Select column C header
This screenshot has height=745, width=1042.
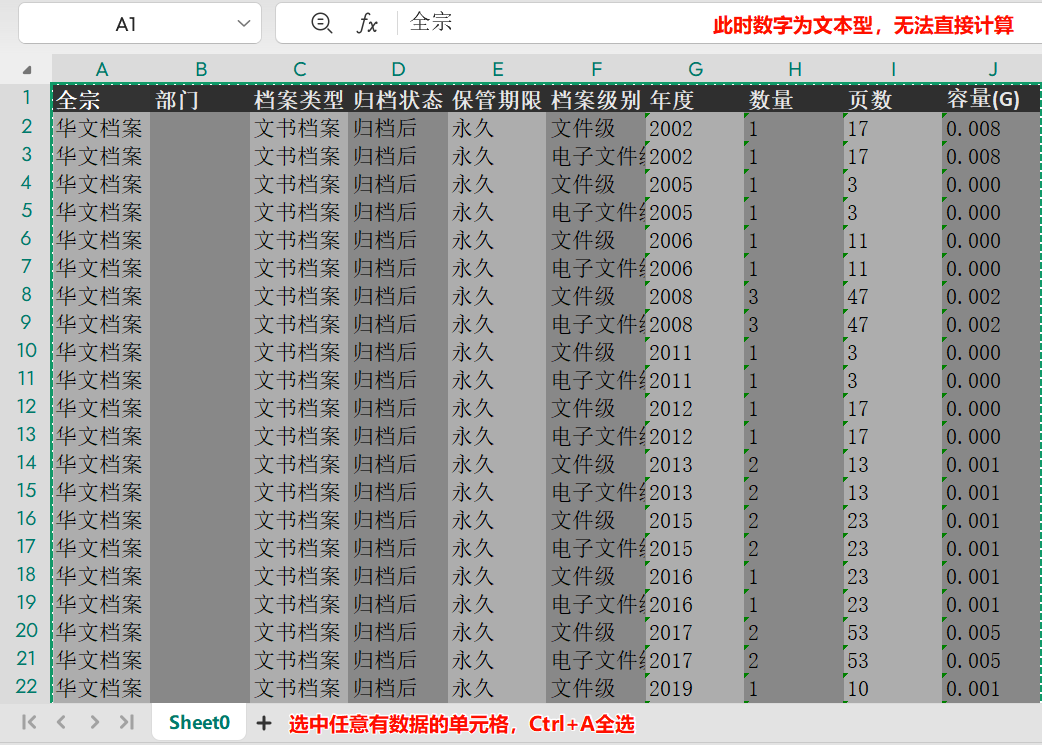click(x=299, y=69)
